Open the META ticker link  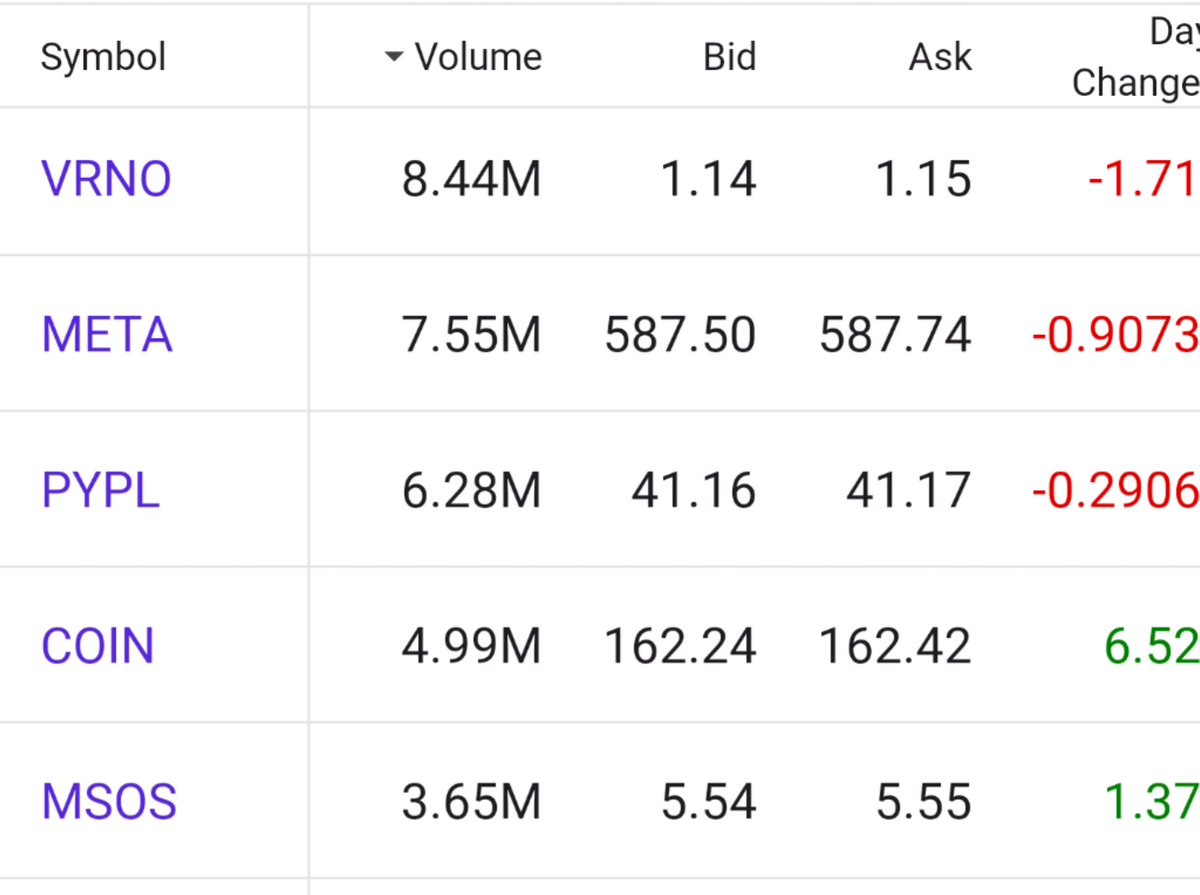pos(107,335)
